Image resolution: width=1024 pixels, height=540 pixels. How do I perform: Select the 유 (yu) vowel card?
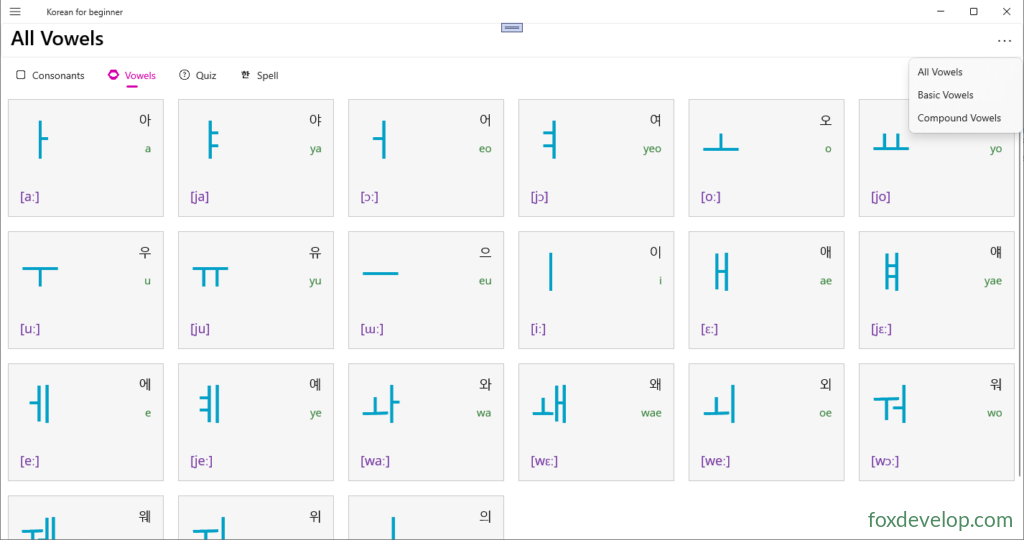(x=255, y=289)
